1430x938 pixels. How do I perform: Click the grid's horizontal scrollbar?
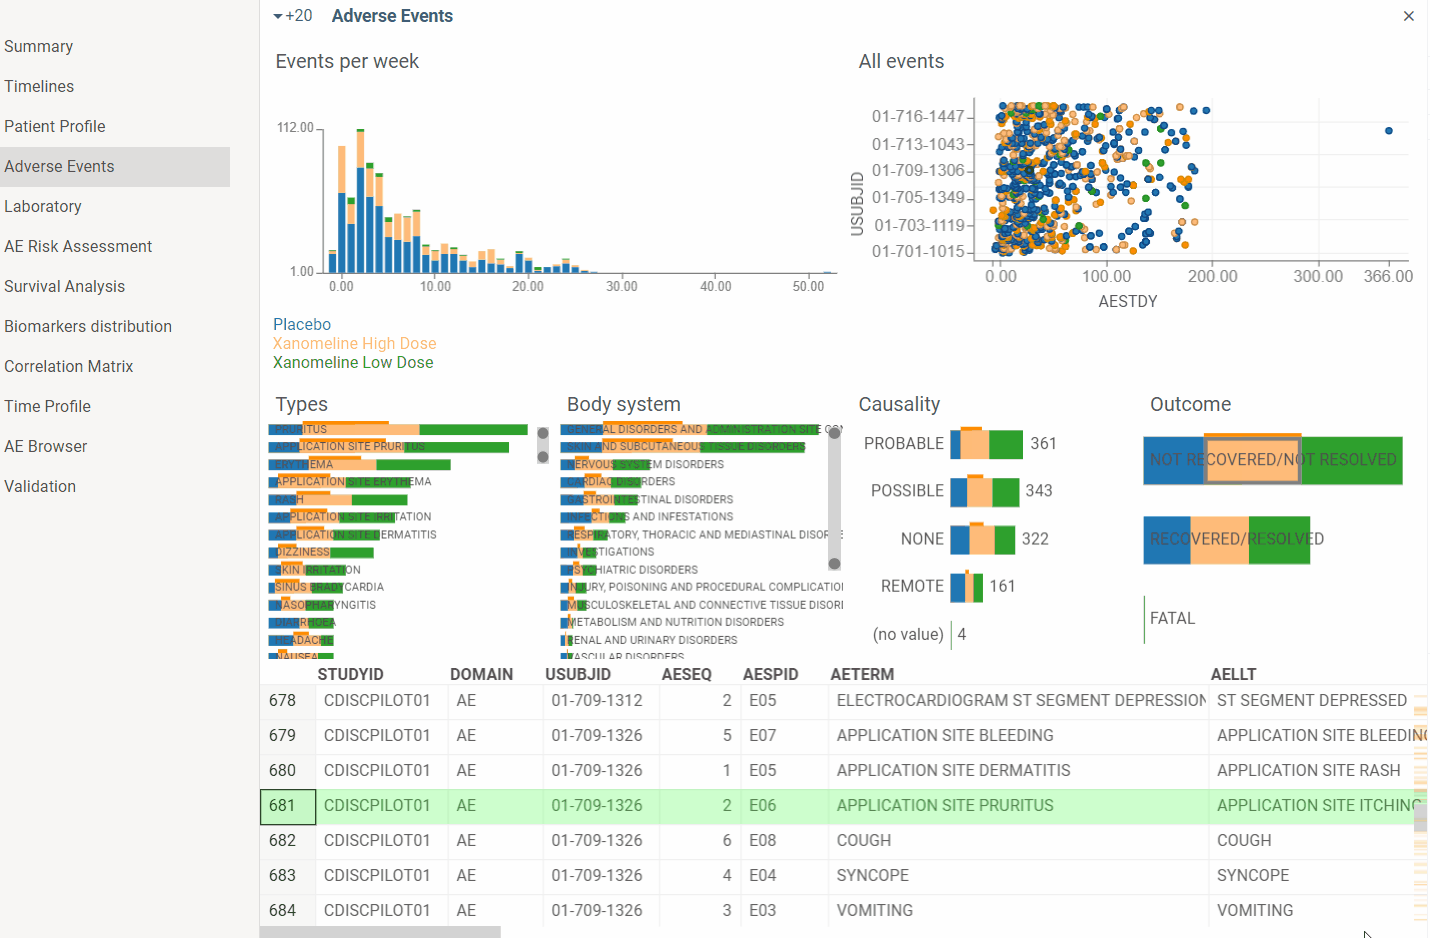coord(380,932)
